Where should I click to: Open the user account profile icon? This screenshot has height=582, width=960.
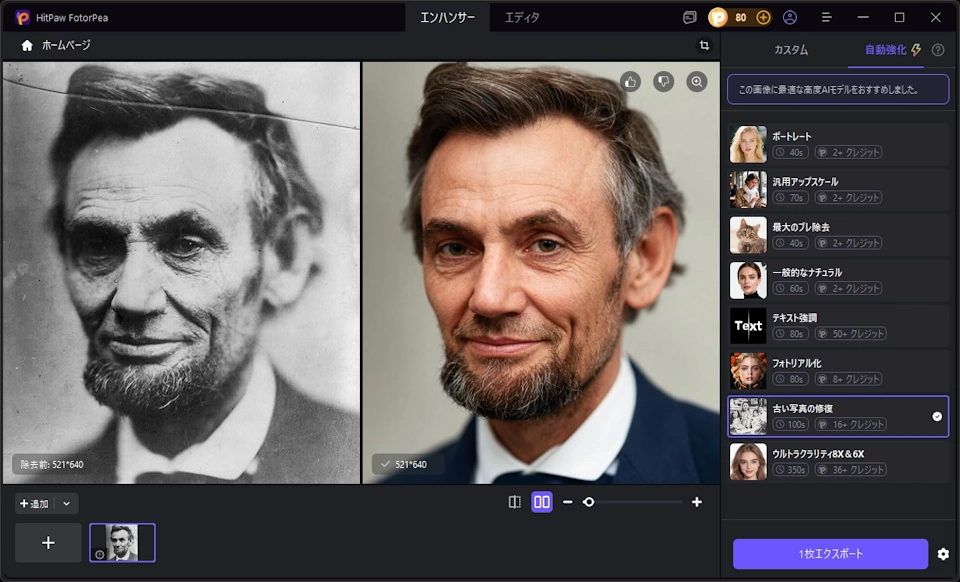[790, 18]
